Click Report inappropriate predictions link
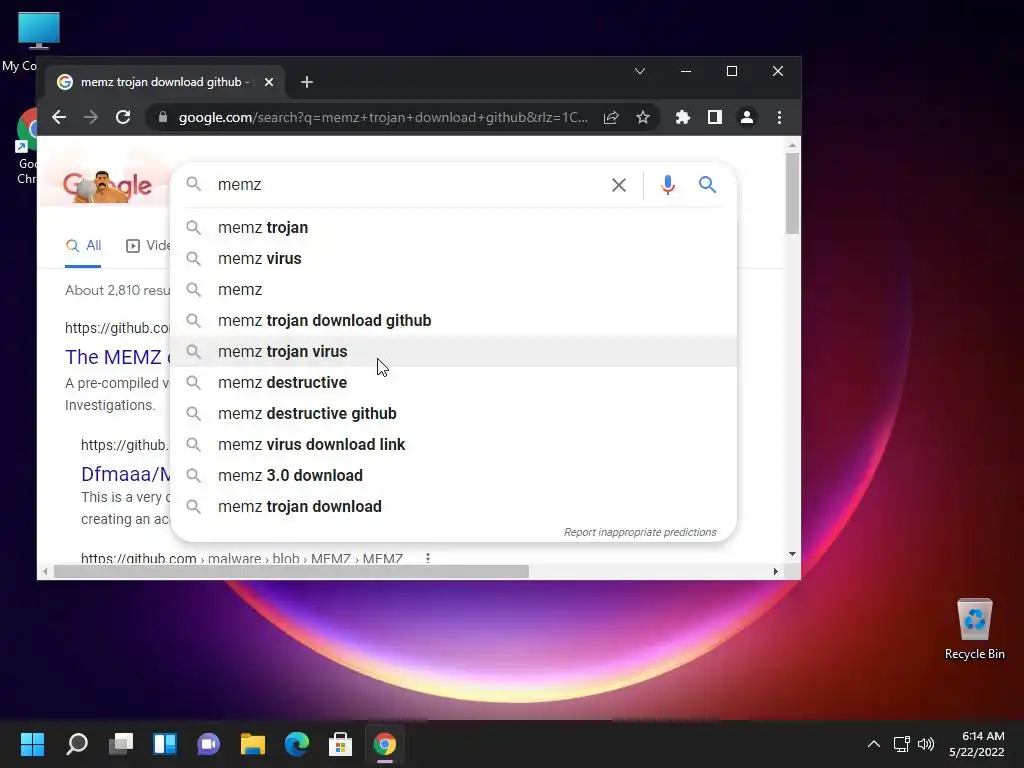Screen dimensions: 1024x768 640,532
